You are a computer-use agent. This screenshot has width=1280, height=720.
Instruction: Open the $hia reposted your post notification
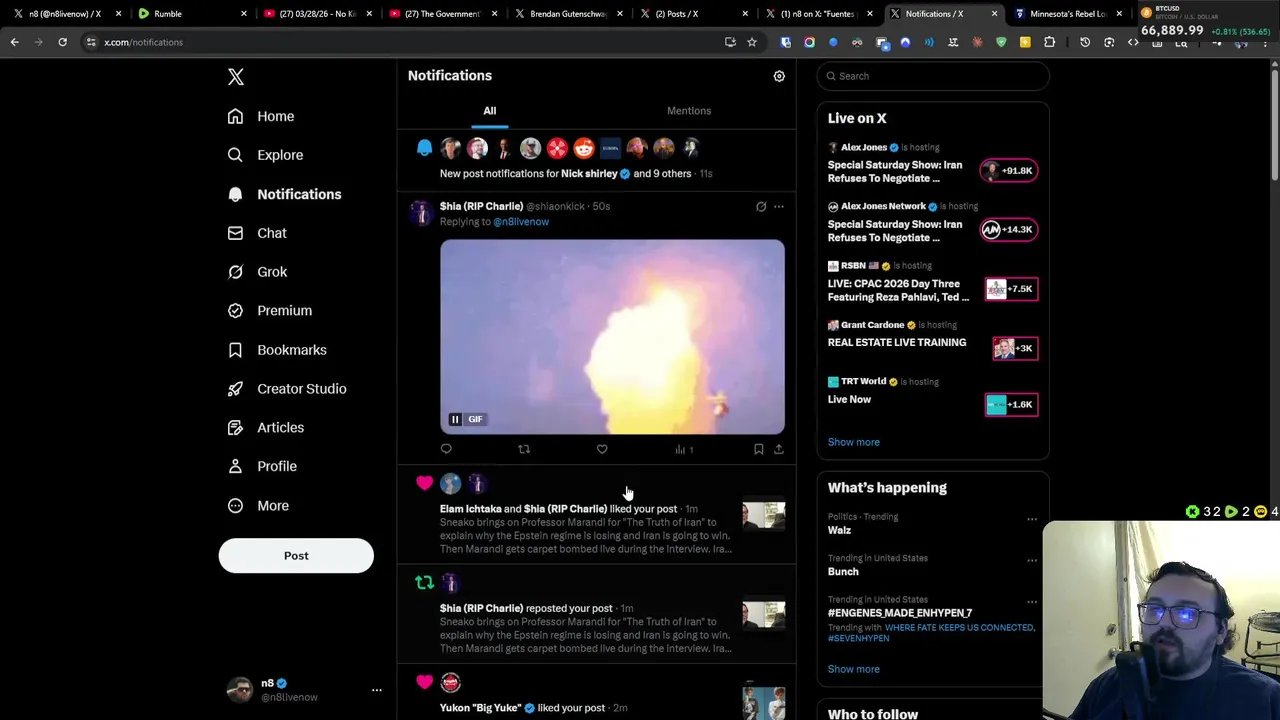coord(597,614)
